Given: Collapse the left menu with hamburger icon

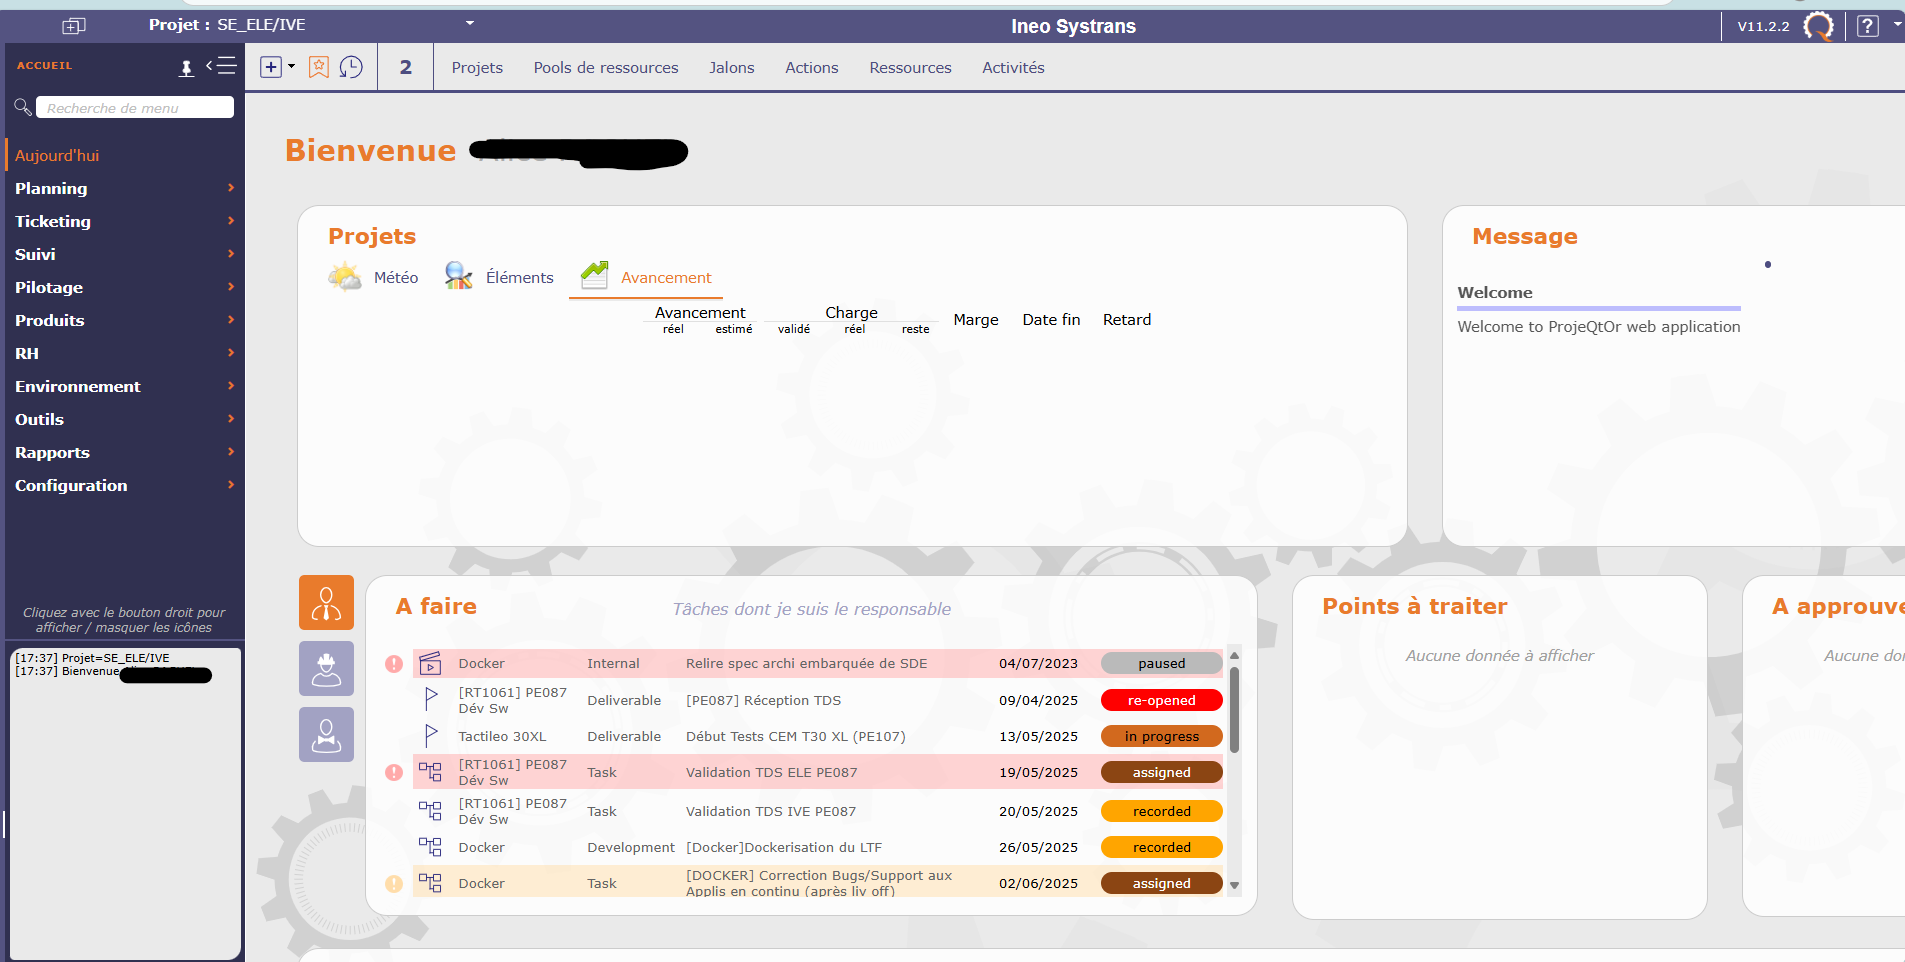Looking at the screenshot, I should 222,66.
